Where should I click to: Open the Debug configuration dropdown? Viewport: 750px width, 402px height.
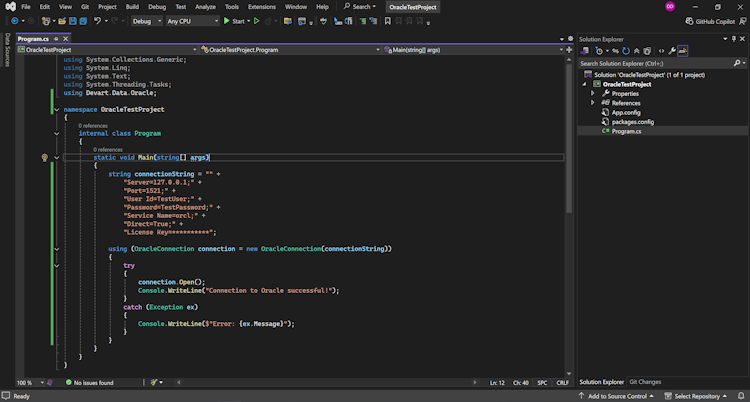(146, 20)
